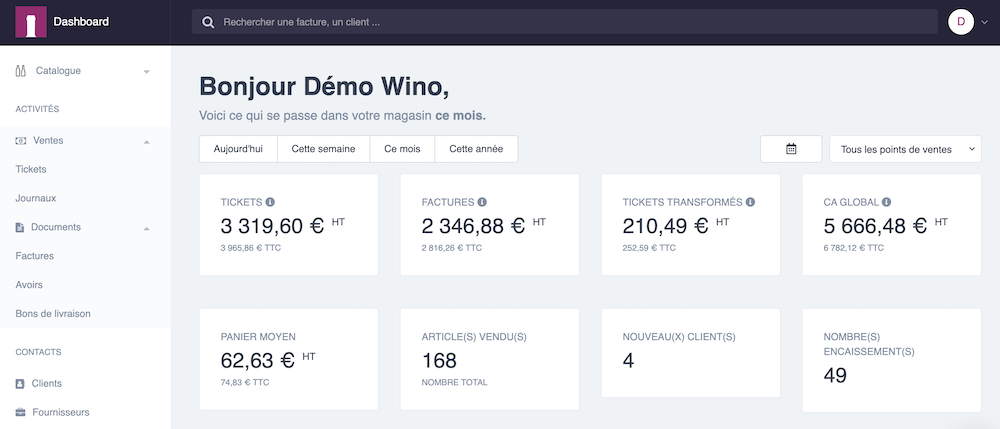Open Tous les points de ventes dropdown
1000x429 pixels.
click(905, 149)
